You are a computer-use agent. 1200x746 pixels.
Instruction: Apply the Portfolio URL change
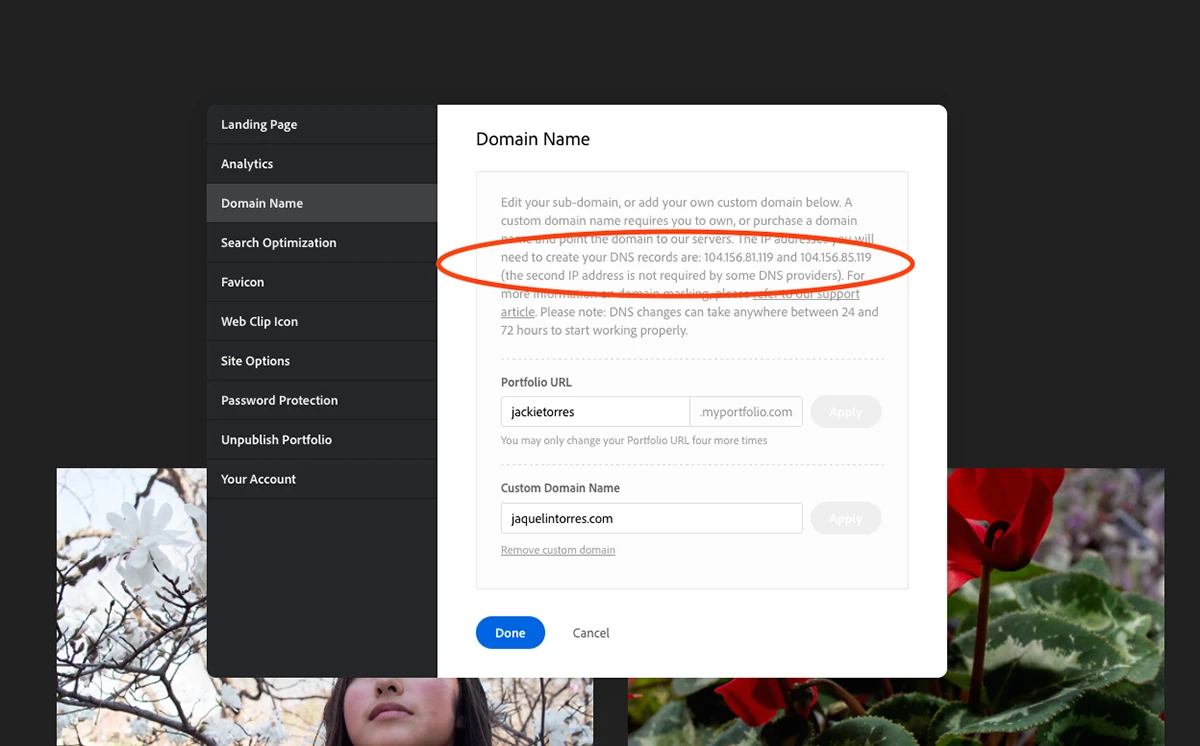tap(845, 411)
